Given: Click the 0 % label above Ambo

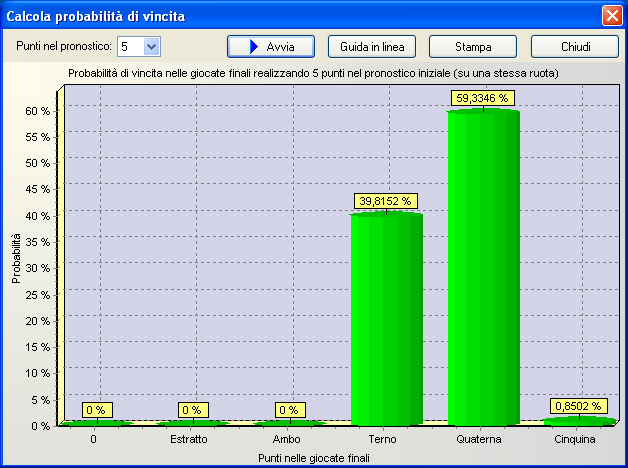Looking at the screenshot, I should click(x=289, y=410).
